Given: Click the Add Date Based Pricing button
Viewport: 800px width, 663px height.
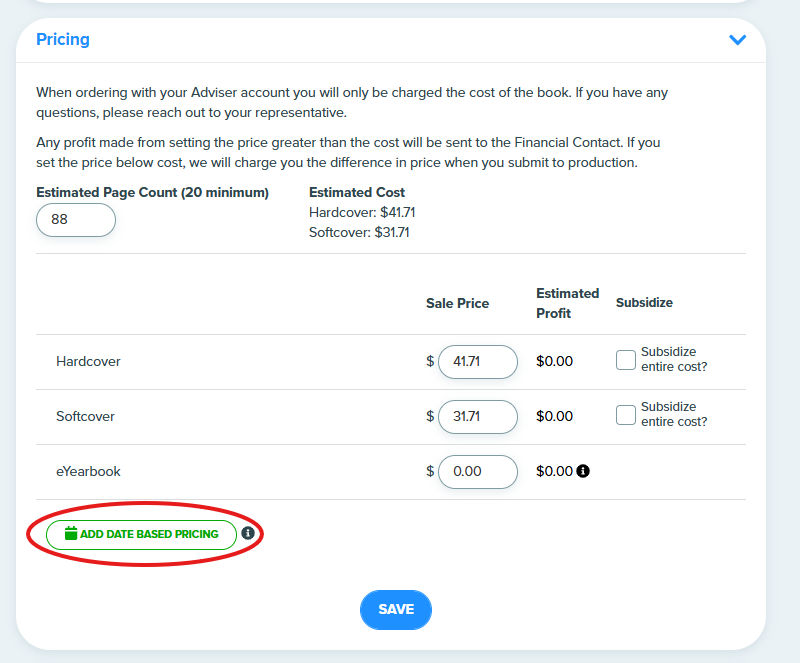Looking at the screenshot, I should coord(141,535).
